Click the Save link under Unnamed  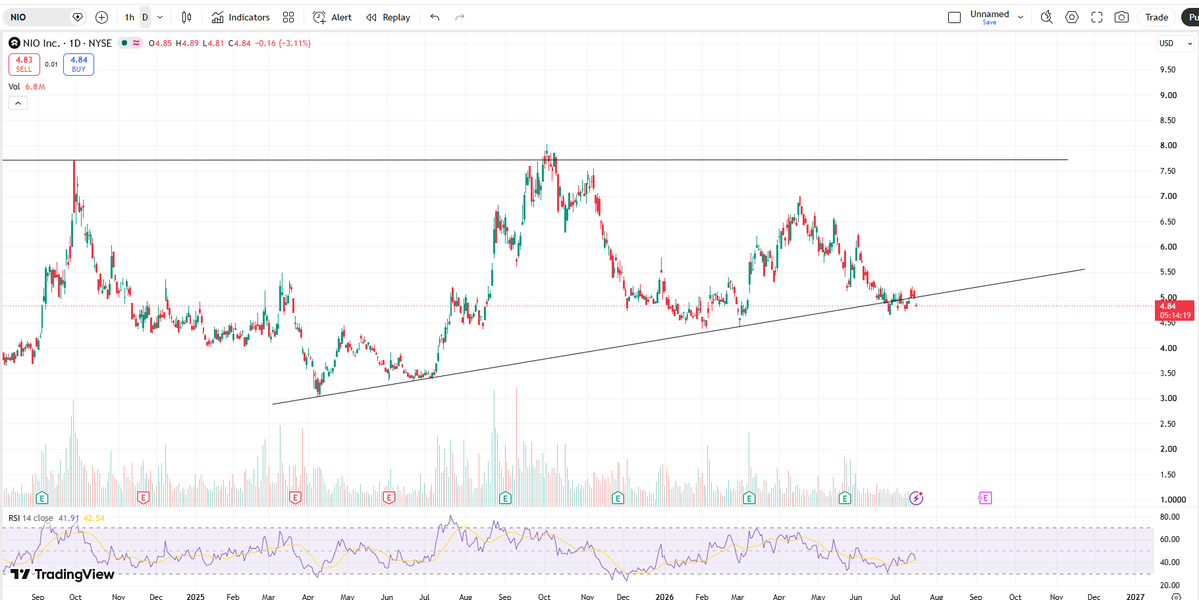[989, 23]
